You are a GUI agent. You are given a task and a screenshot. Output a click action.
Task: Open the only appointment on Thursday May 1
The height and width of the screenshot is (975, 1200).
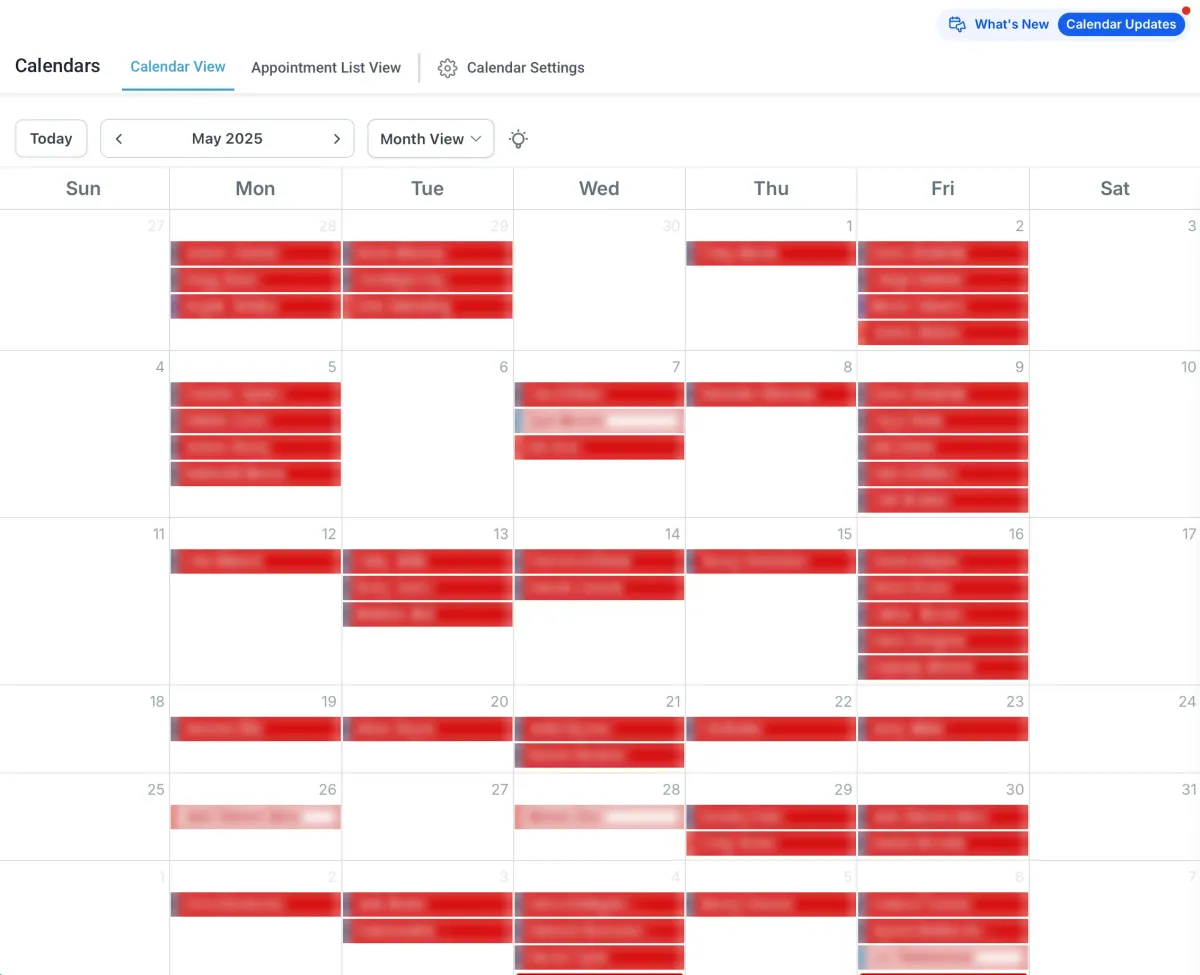pos(771,253)
